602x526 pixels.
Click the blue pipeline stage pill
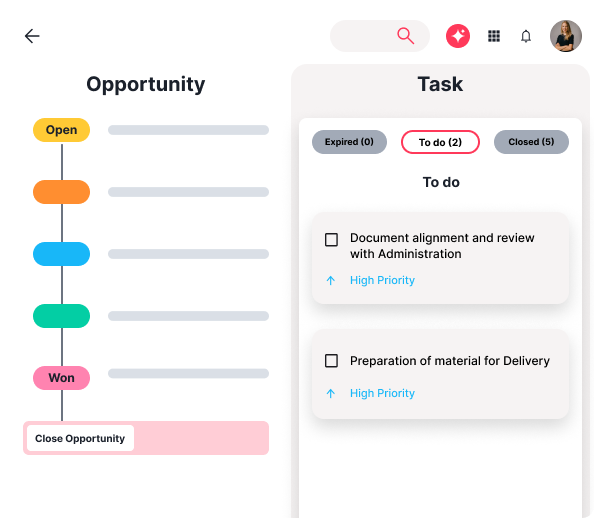(x=61, y=254)
